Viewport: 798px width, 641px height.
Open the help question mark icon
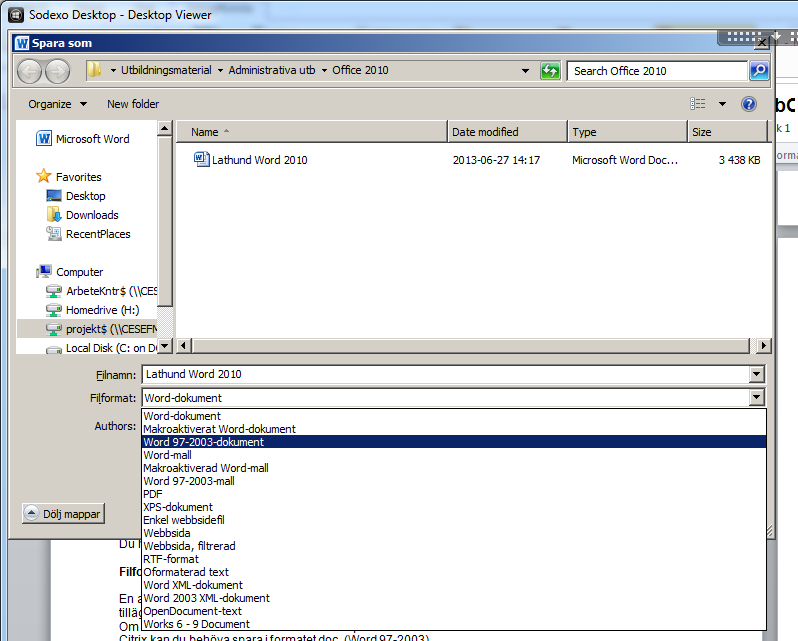[x=749, y=104]
